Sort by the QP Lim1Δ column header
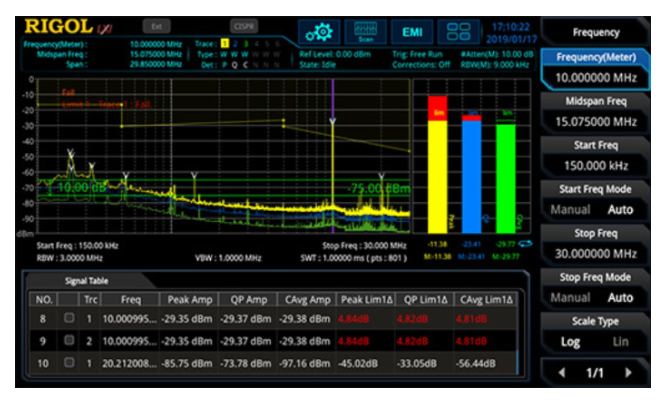The image size is (657, 403). pos(425,300)
